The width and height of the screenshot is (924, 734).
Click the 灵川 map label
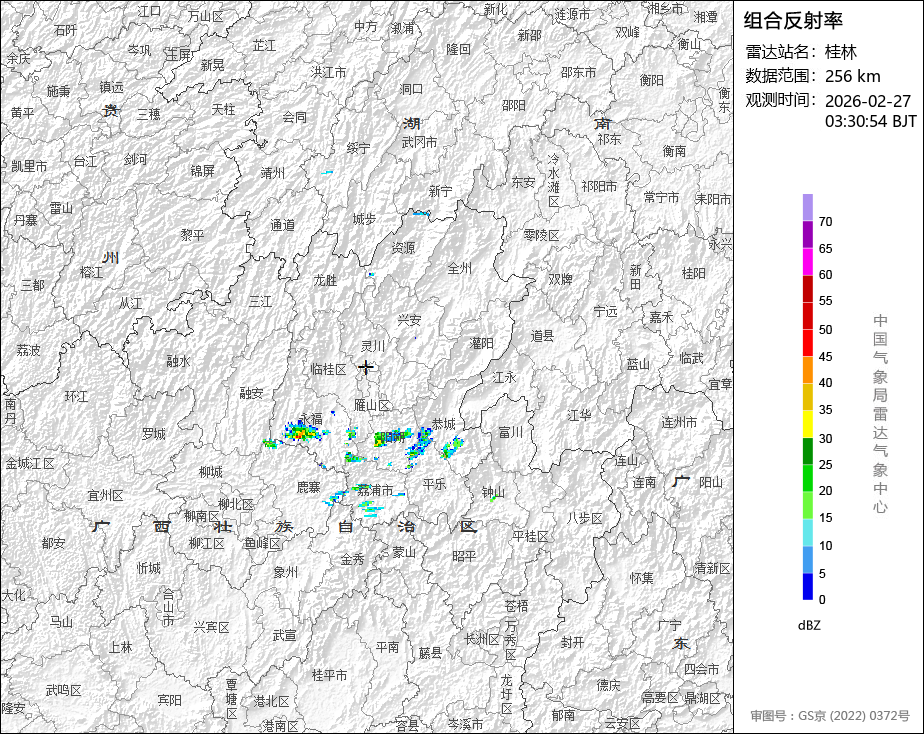372,346
